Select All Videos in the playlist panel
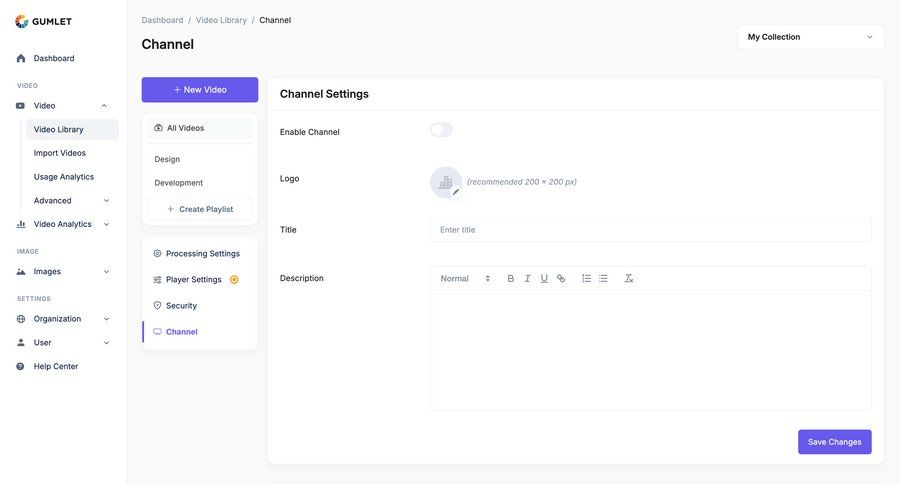 pyautogui.click(x=200, y=128)
